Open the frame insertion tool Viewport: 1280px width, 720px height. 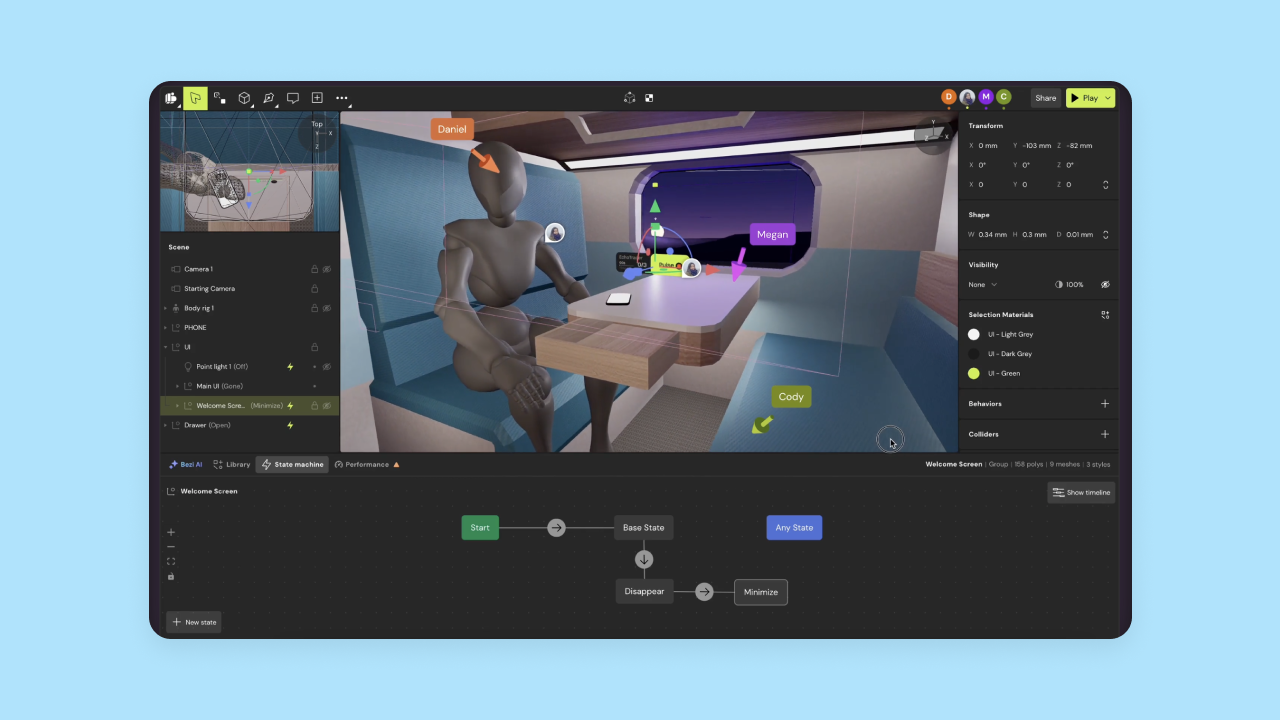(x=317, y=98)
